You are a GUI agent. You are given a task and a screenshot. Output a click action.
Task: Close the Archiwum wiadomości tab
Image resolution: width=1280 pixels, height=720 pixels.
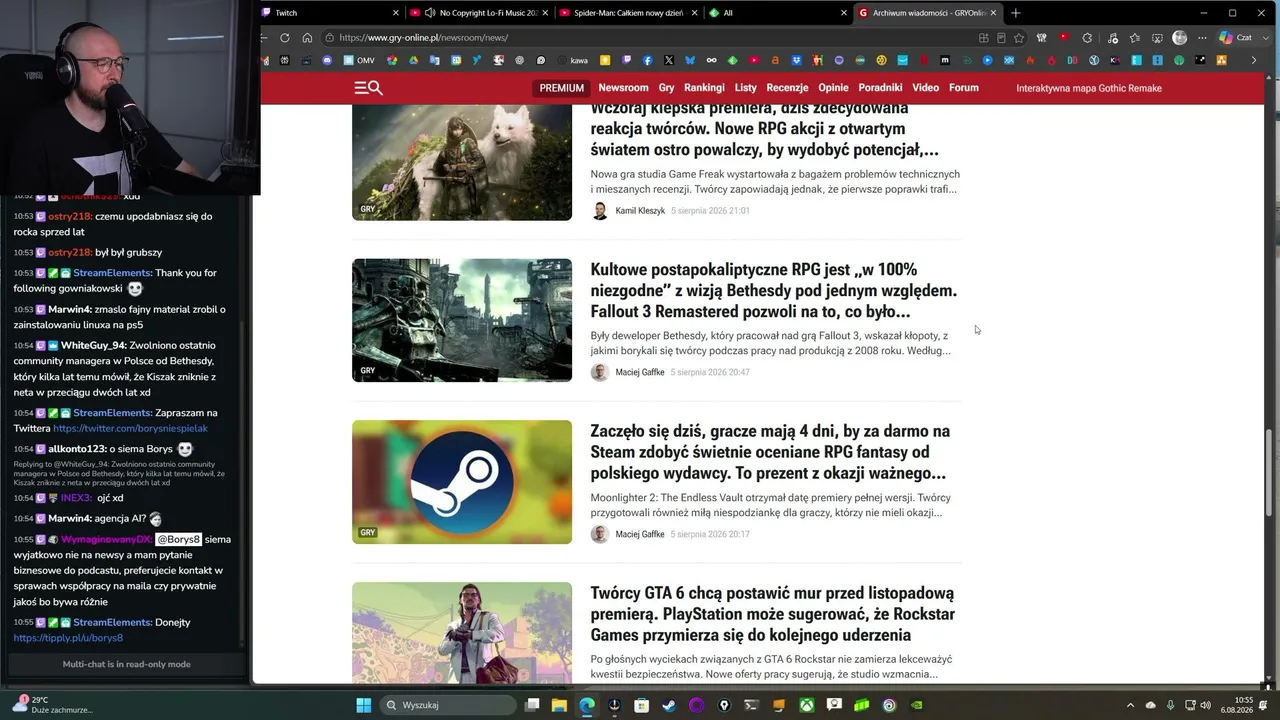point(993,13)
